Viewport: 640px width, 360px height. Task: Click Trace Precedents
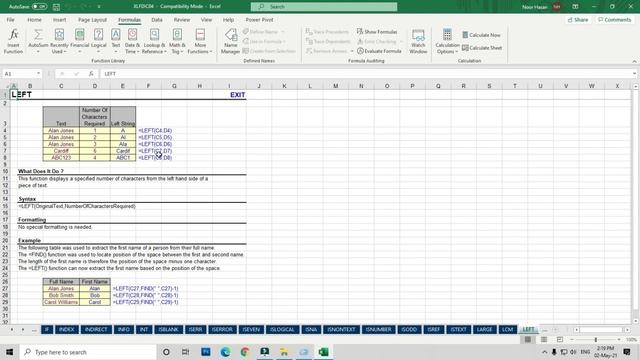coord(327,31)
